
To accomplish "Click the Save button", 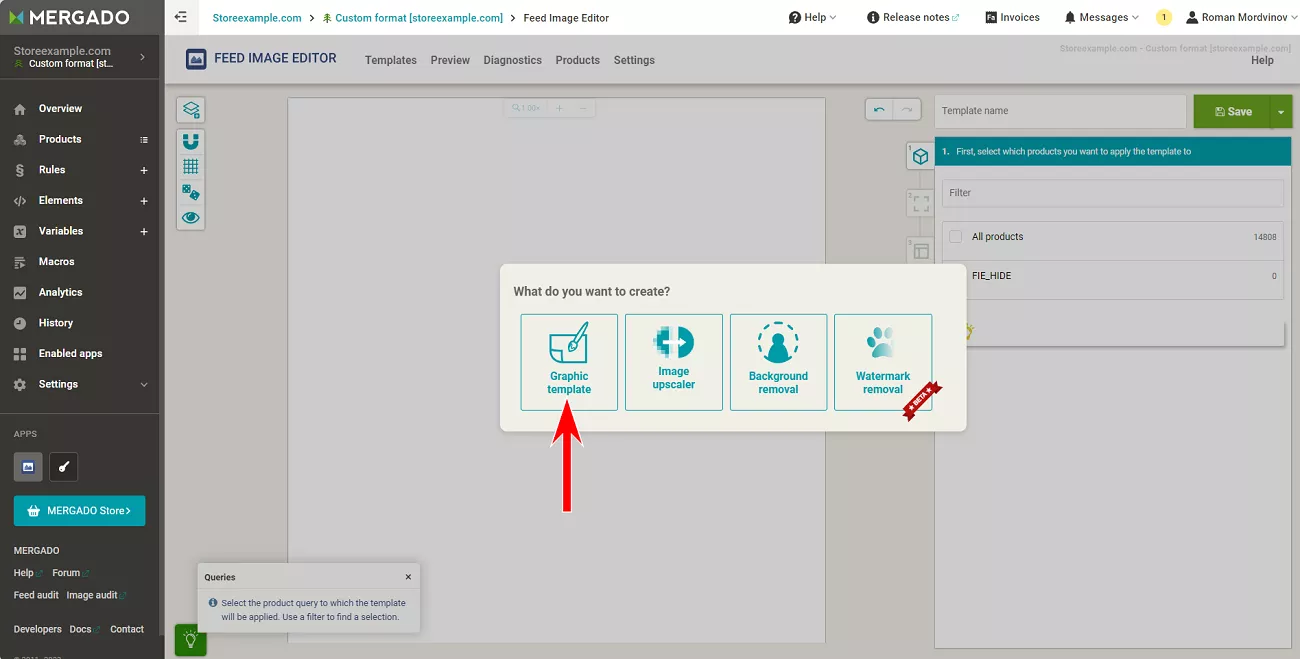I will (1232, 112).
